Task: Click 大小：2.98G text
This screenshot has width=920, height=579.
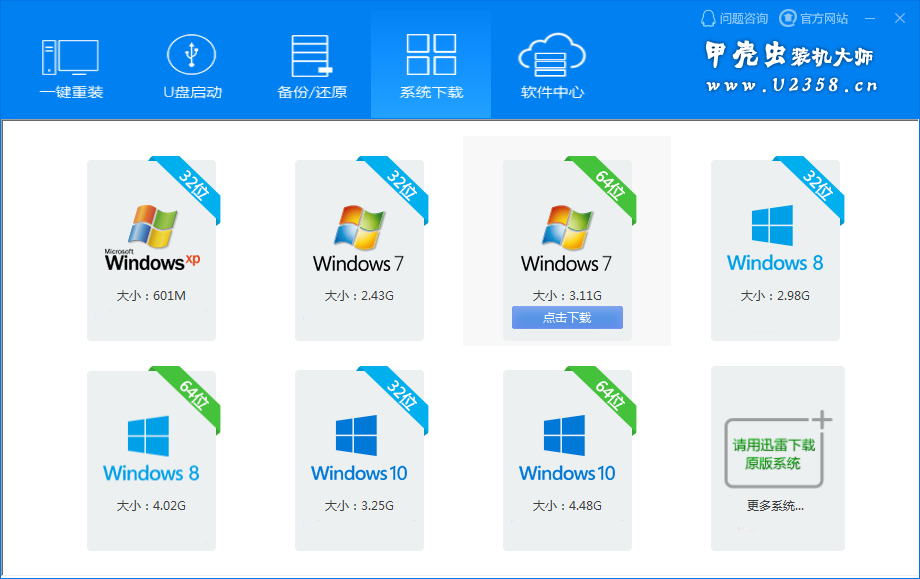Action: [x=775, y=296]
